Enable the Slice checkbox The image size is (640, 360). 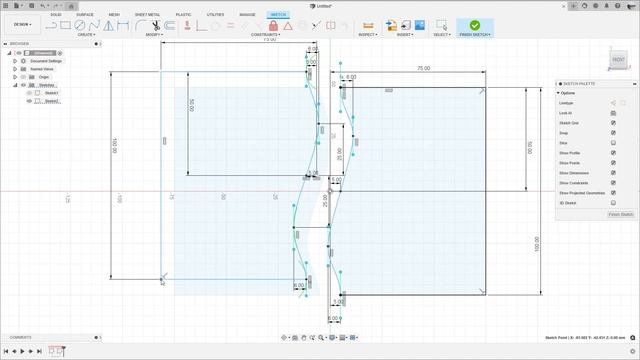pyautogui.click(x=613, y=143)
